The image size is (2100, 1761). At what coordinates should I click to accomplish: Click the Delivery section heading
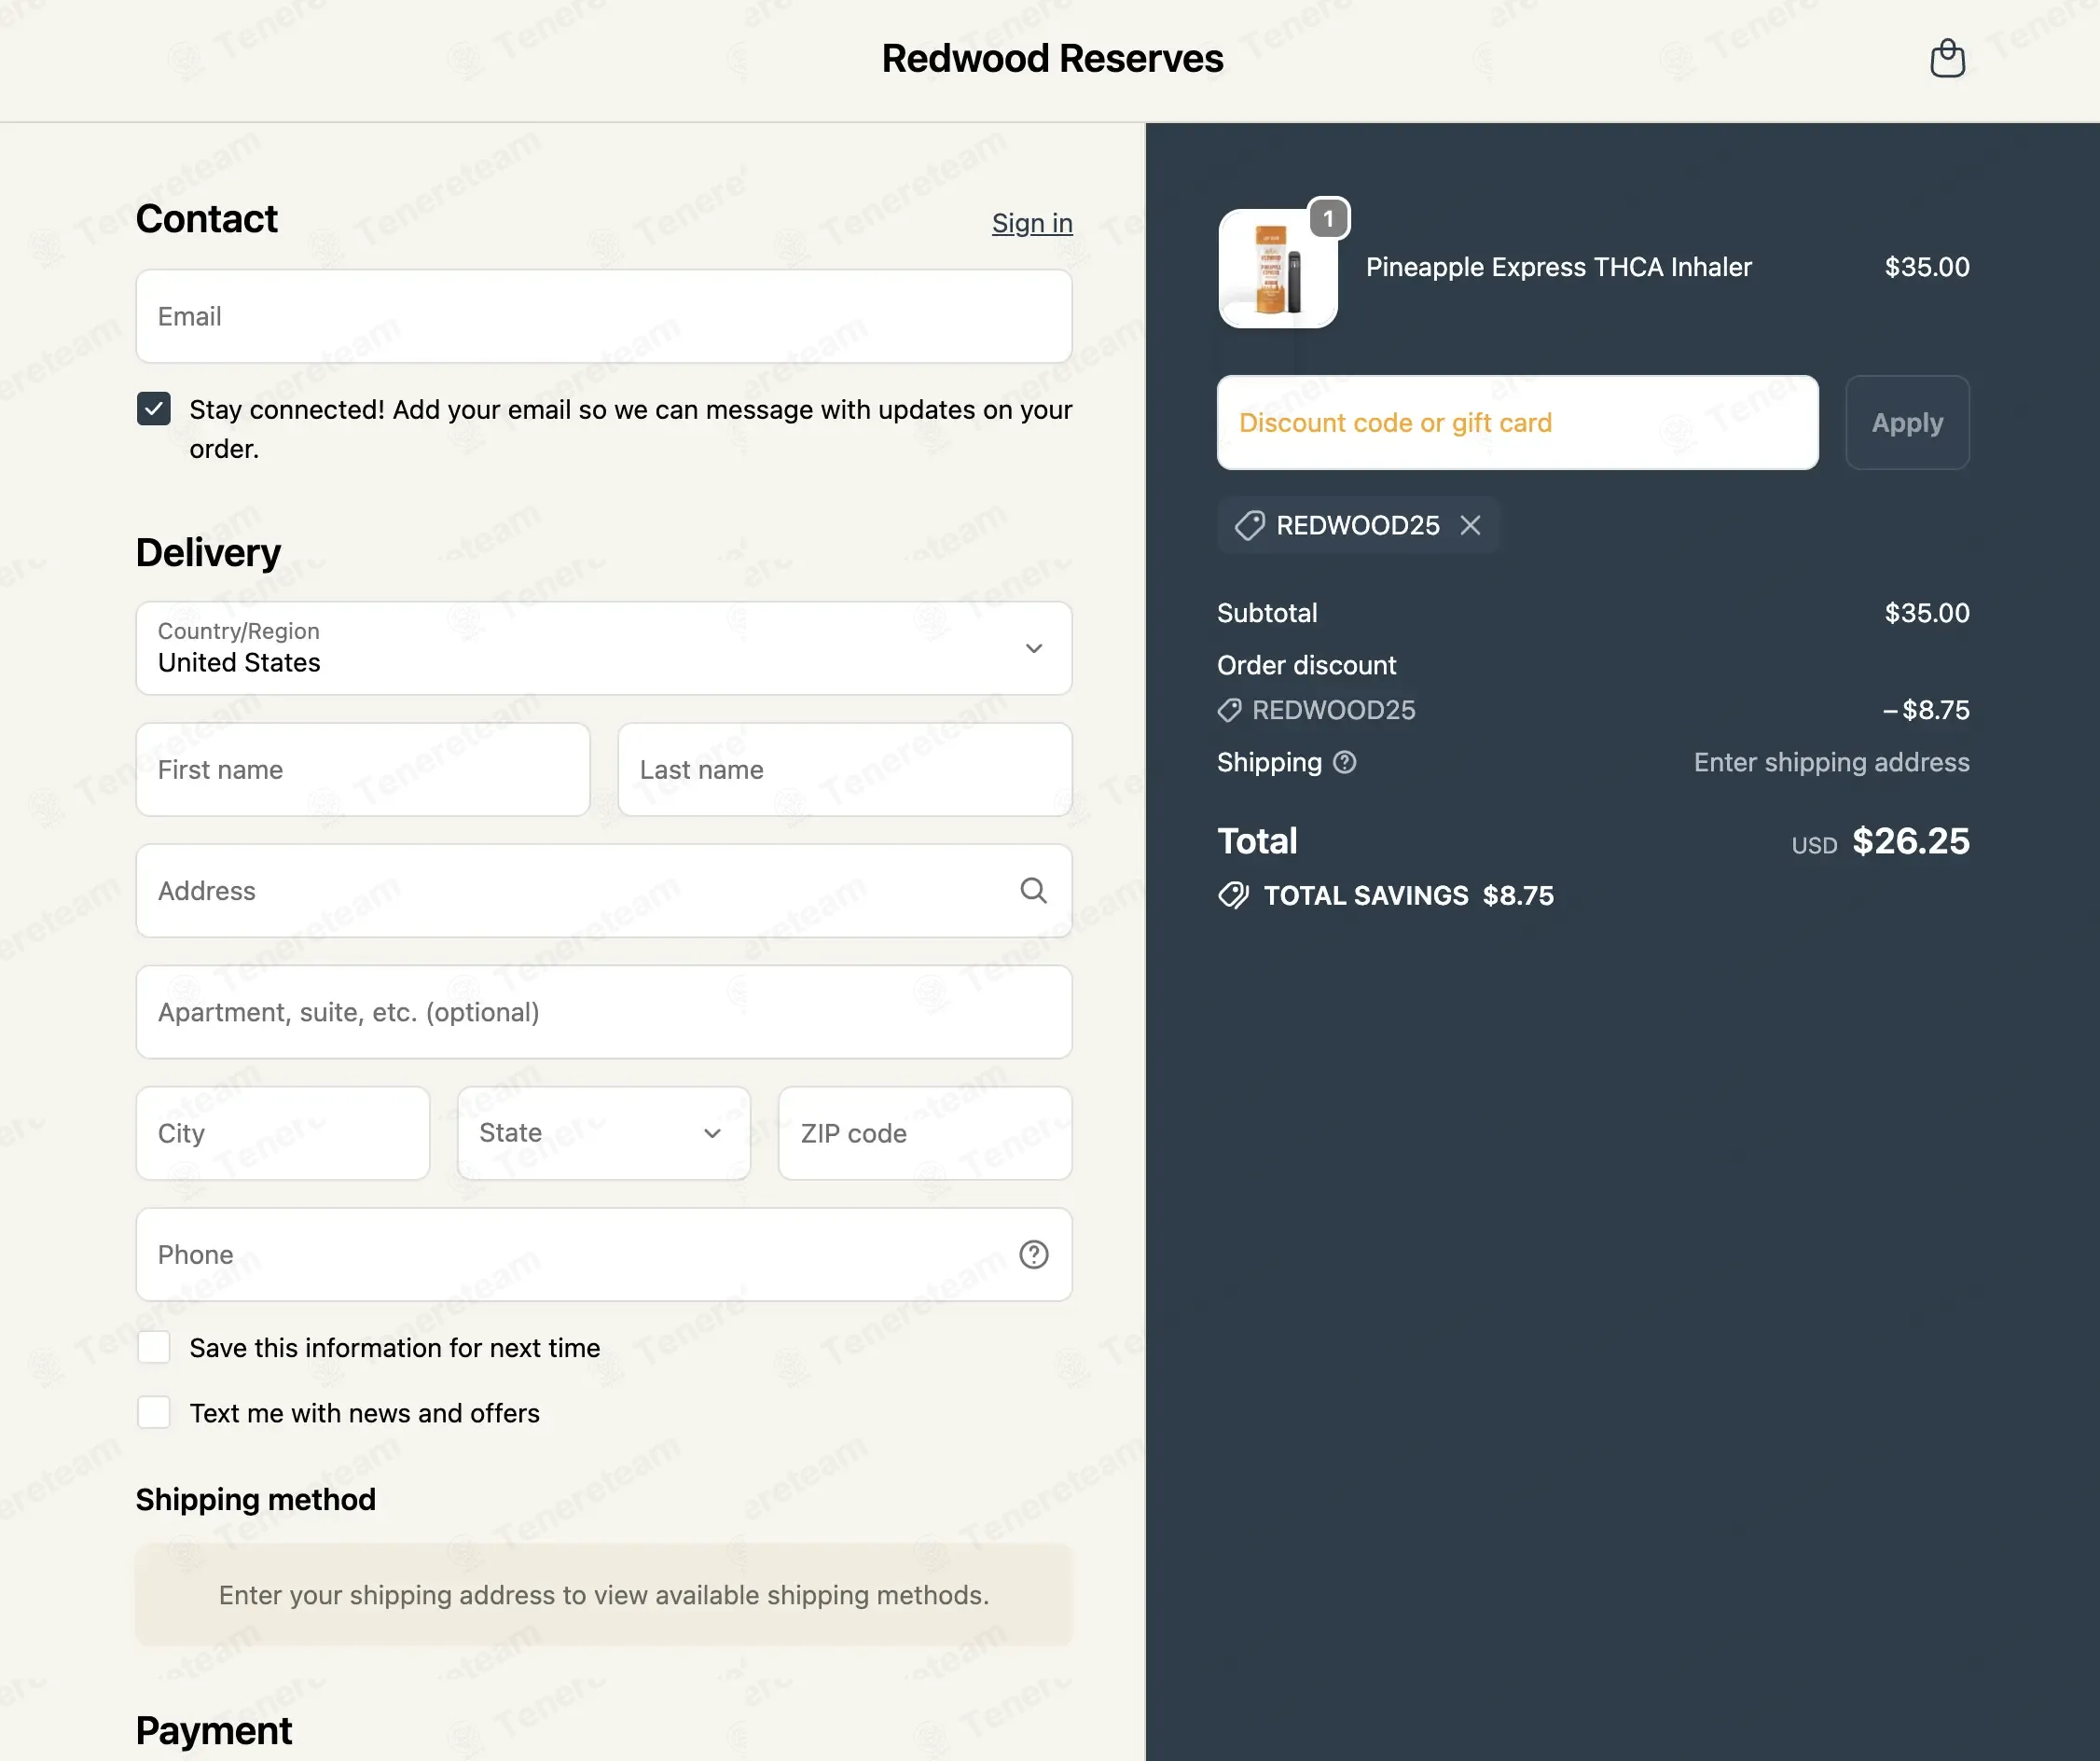pyautogui.click(x=208, y=552)
